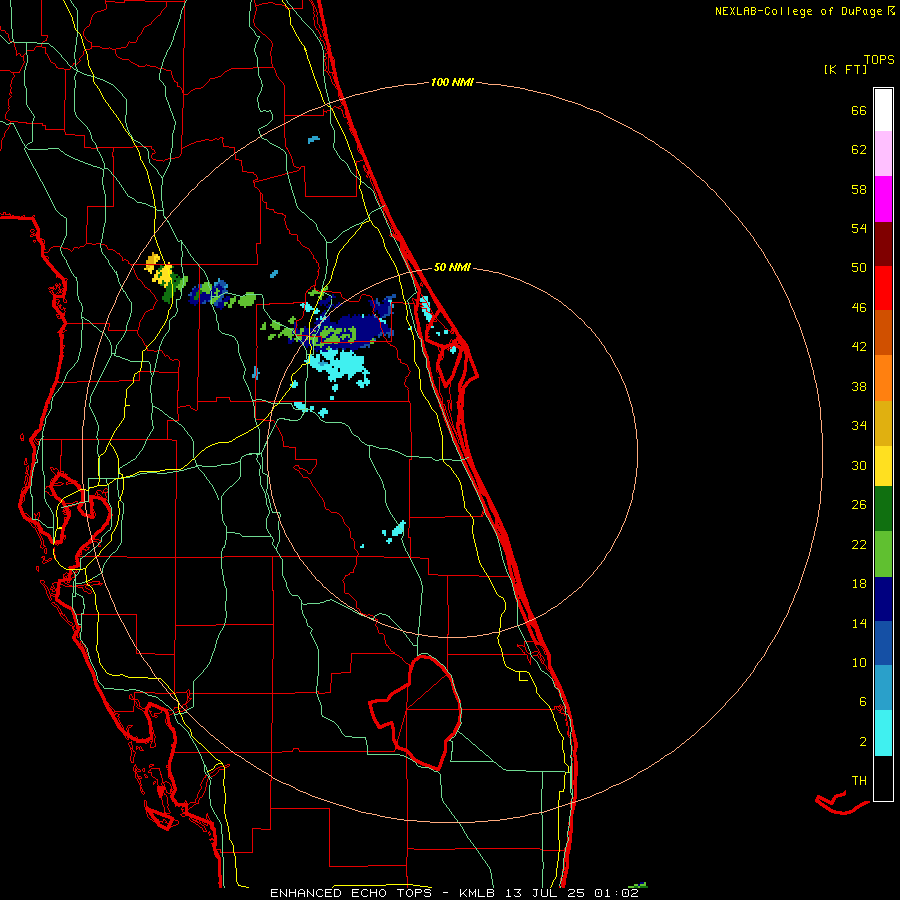Click the yellow-orange radar echo cell
The image size is (900, 900).
click(159, 270)
